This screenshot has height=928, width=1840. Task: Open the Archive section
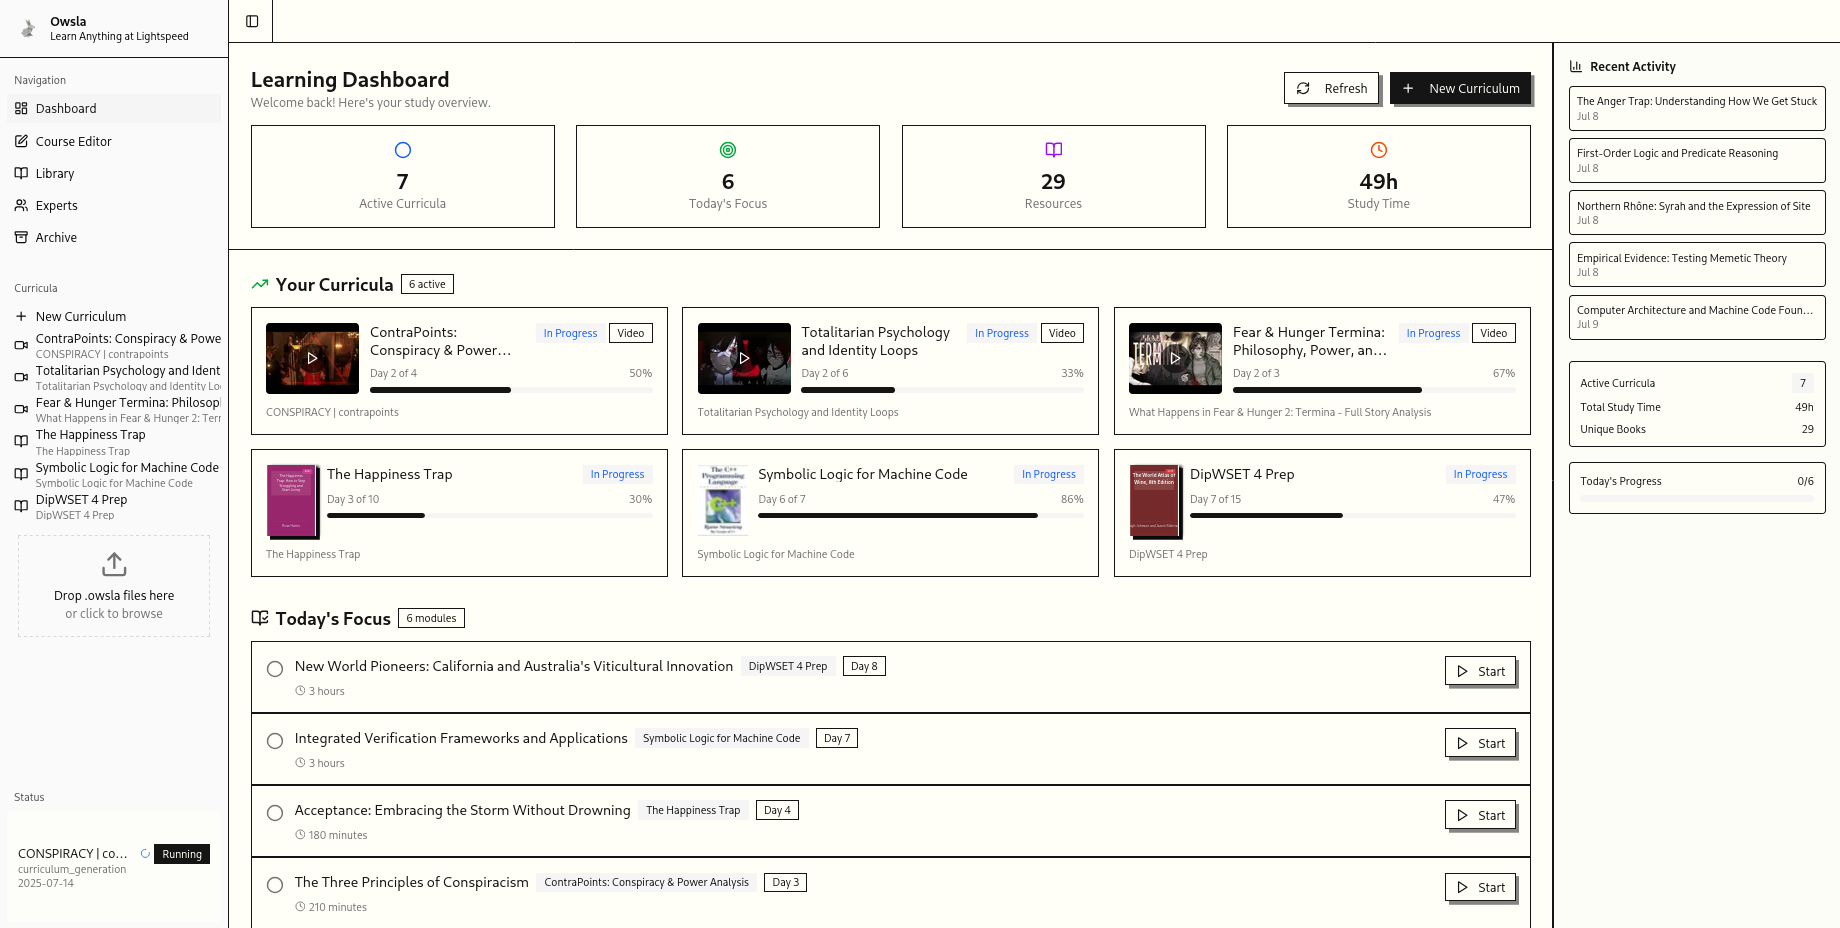coord(56,237)
